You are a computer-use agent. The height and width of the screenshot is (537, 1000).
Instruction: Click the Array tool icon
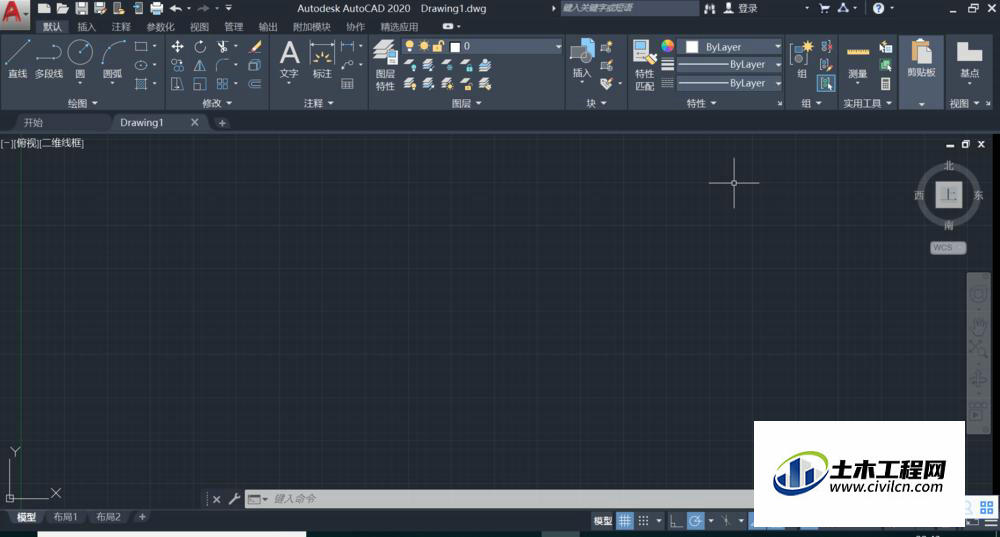point(222,84)
